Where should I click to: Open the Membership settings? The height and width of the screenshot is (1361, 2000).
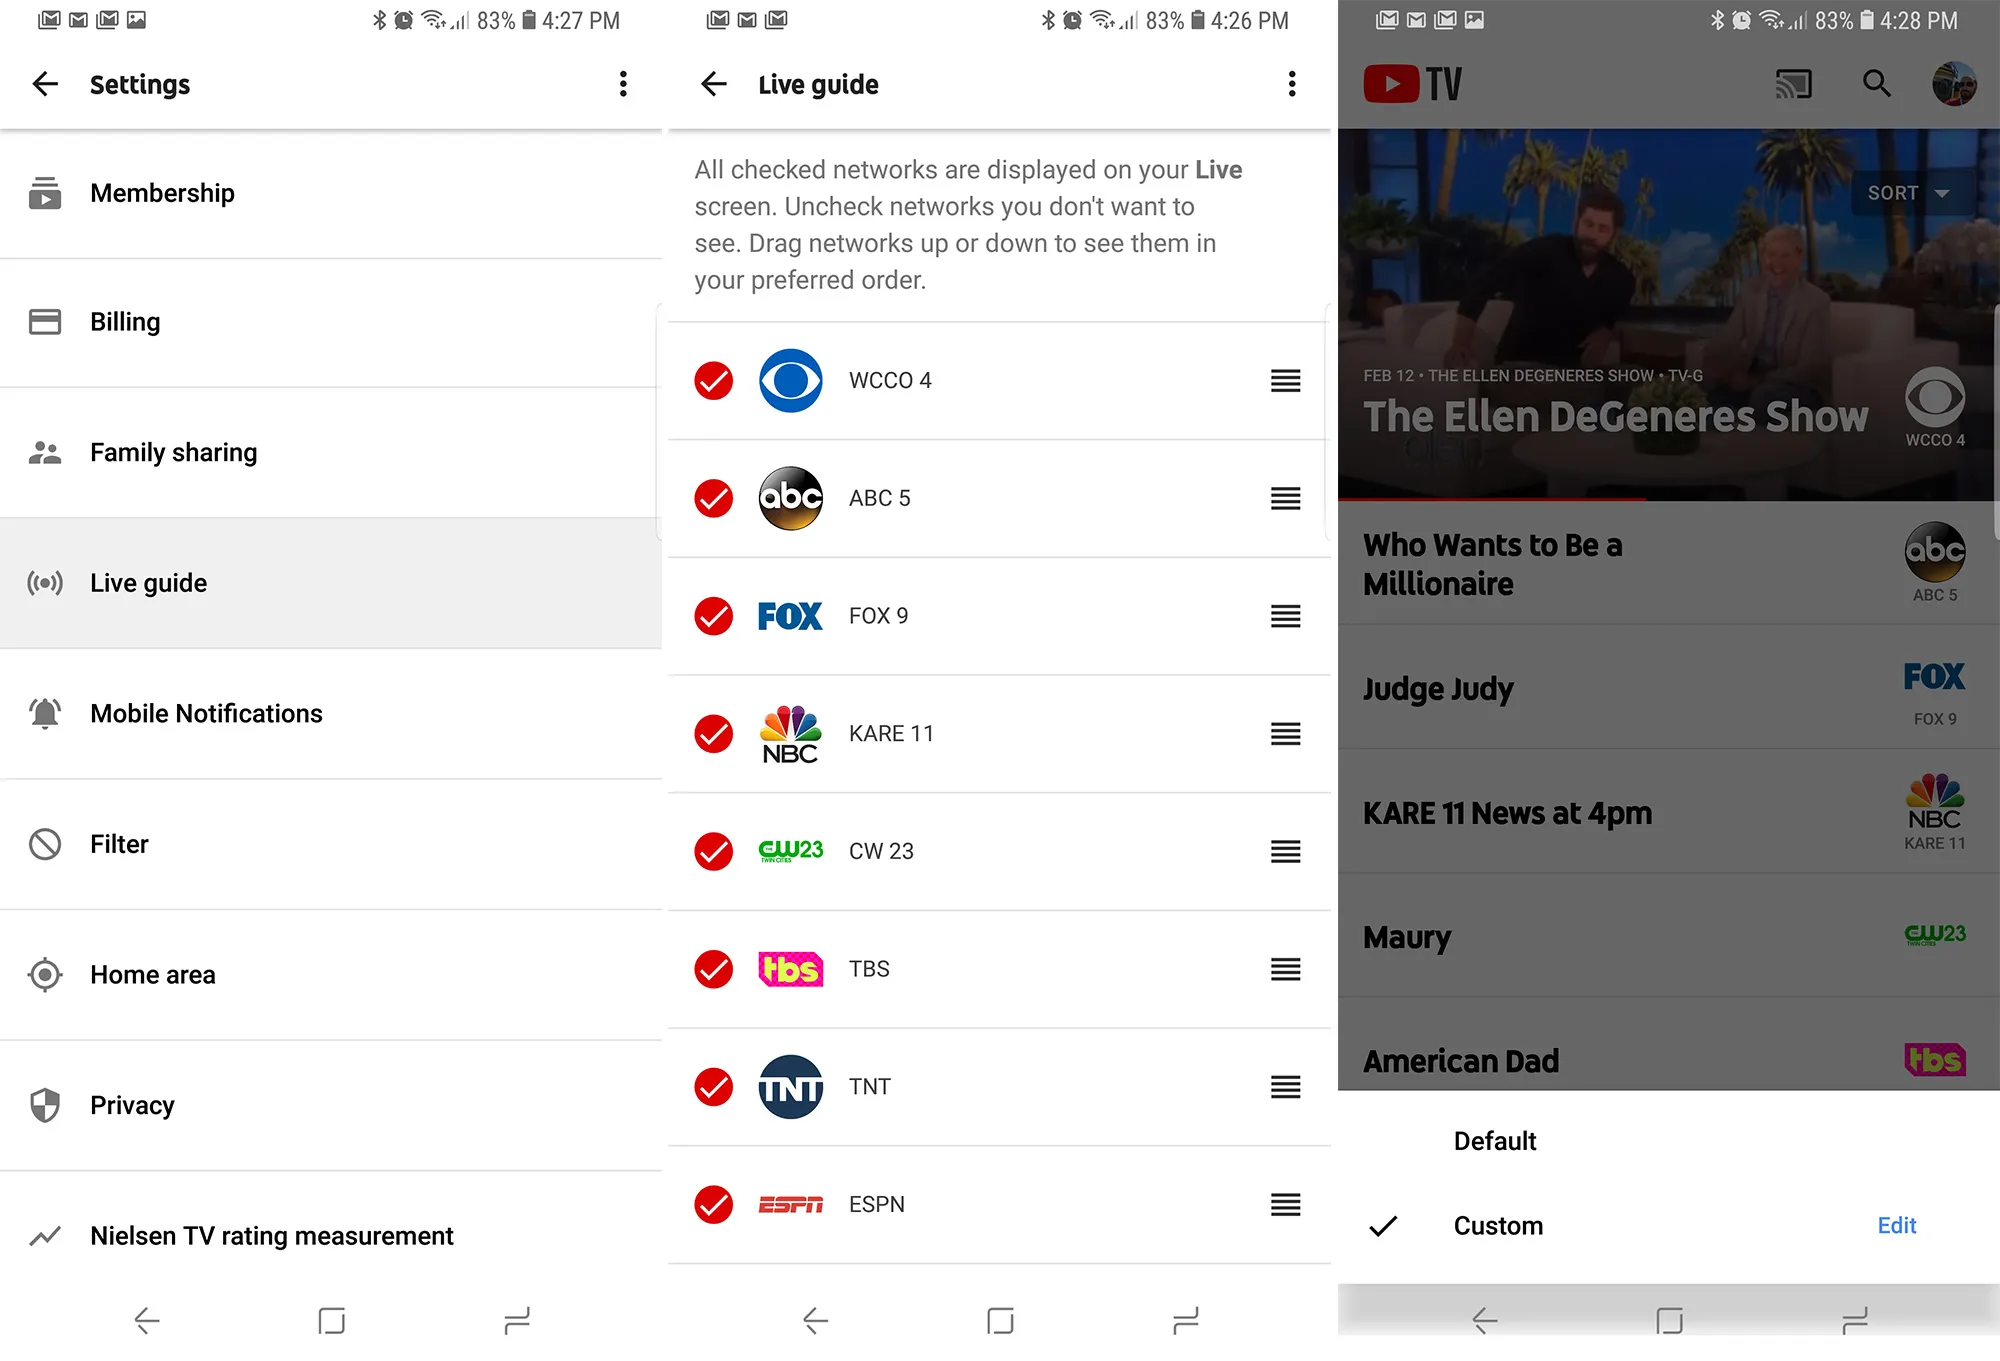(162, 191)
